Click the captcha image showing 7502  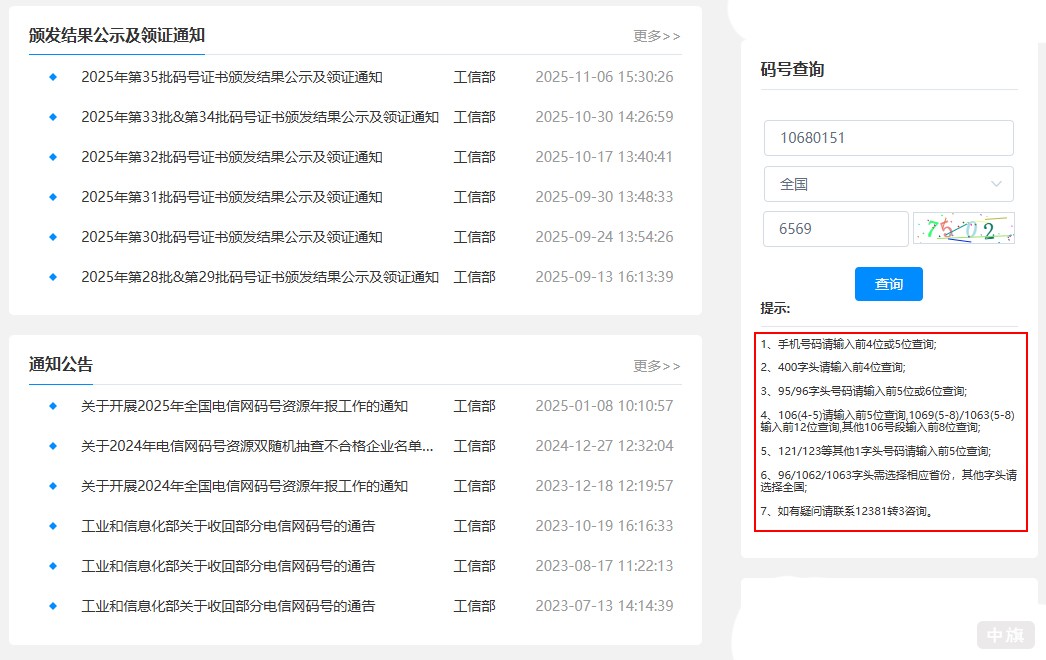point(963,229)
